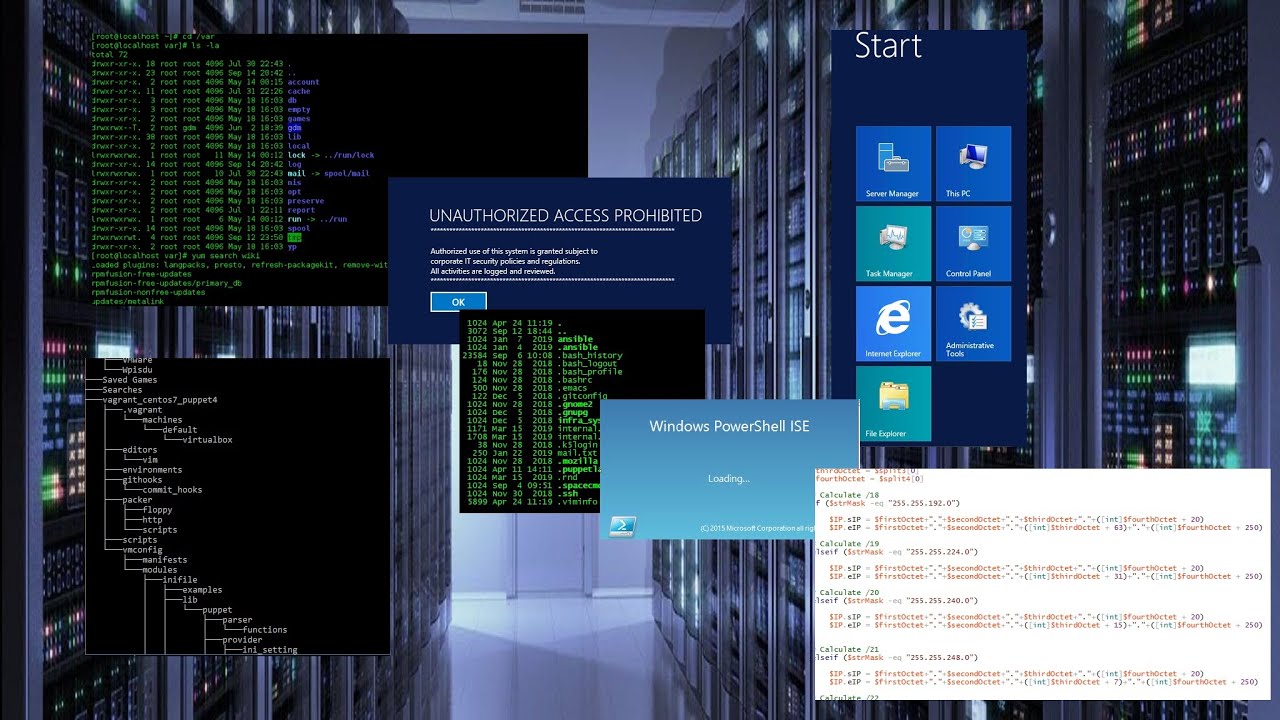The width and height of the screenshot is (1280, 720).
Task: Select the 'editors' tree node
Action: pyautogui.click(x=140, y=450)
